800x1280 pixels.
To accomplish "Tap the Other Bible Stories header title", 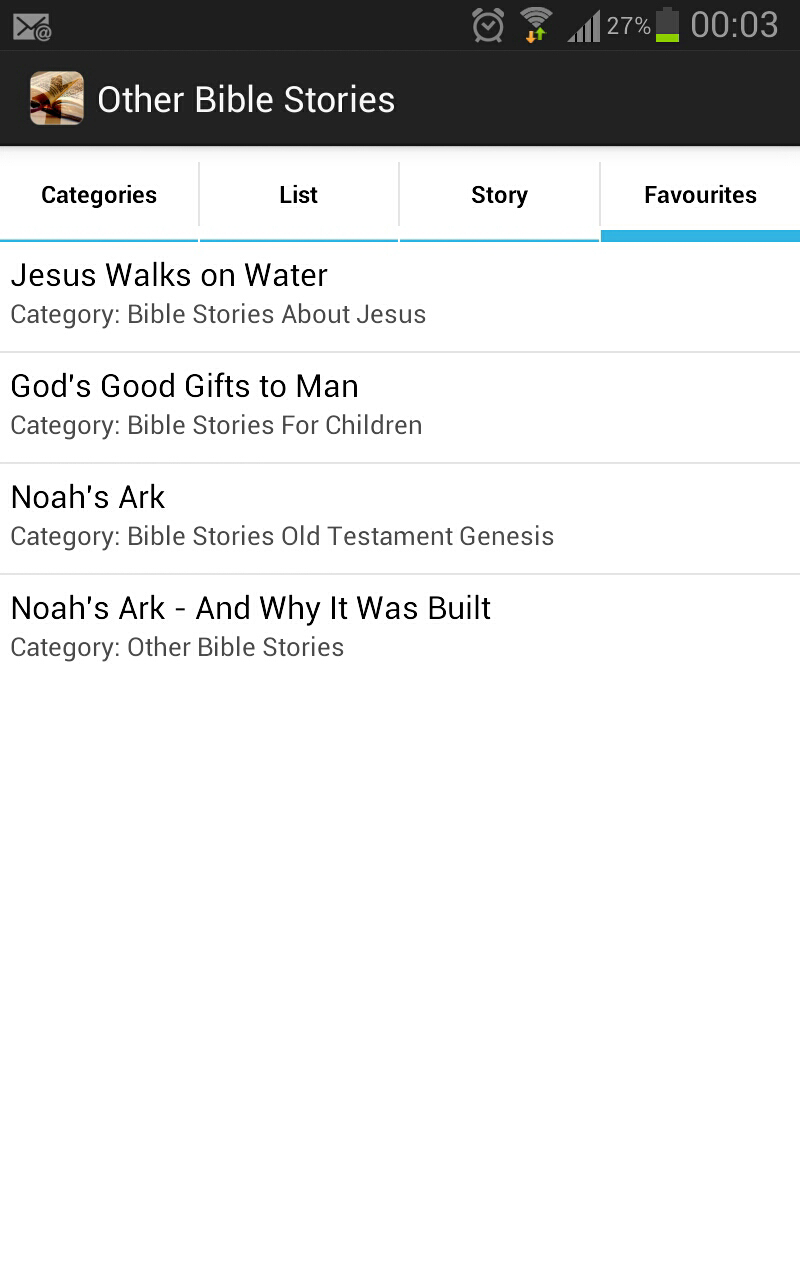I will [246, 100].
